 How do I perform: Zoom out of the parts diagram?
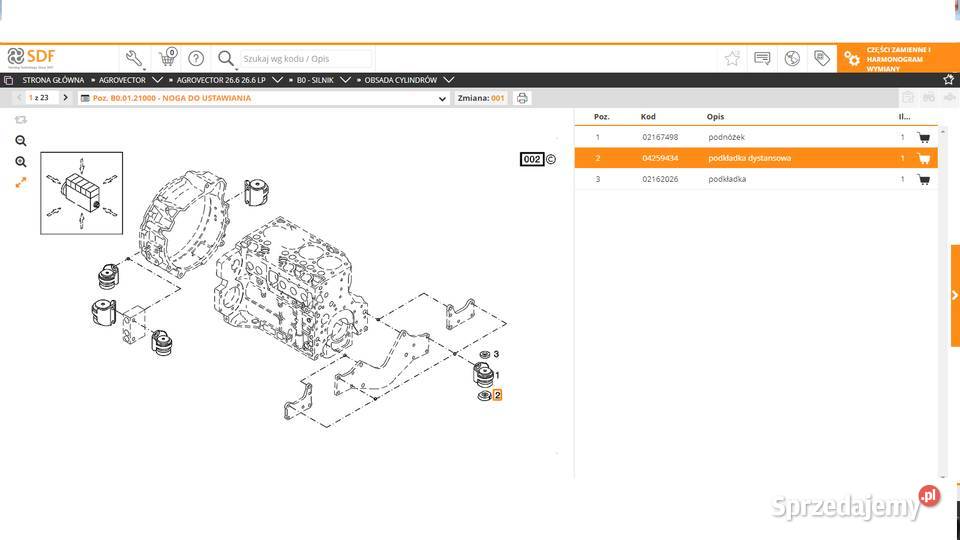click(21, 141)
